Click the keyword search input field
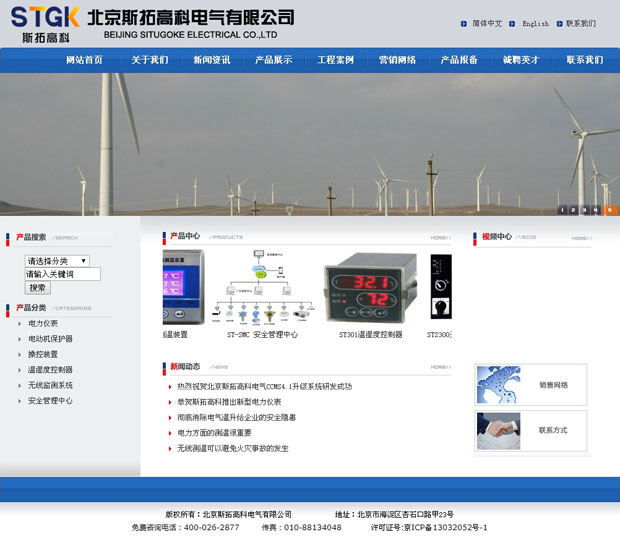 tap(62, 274)
